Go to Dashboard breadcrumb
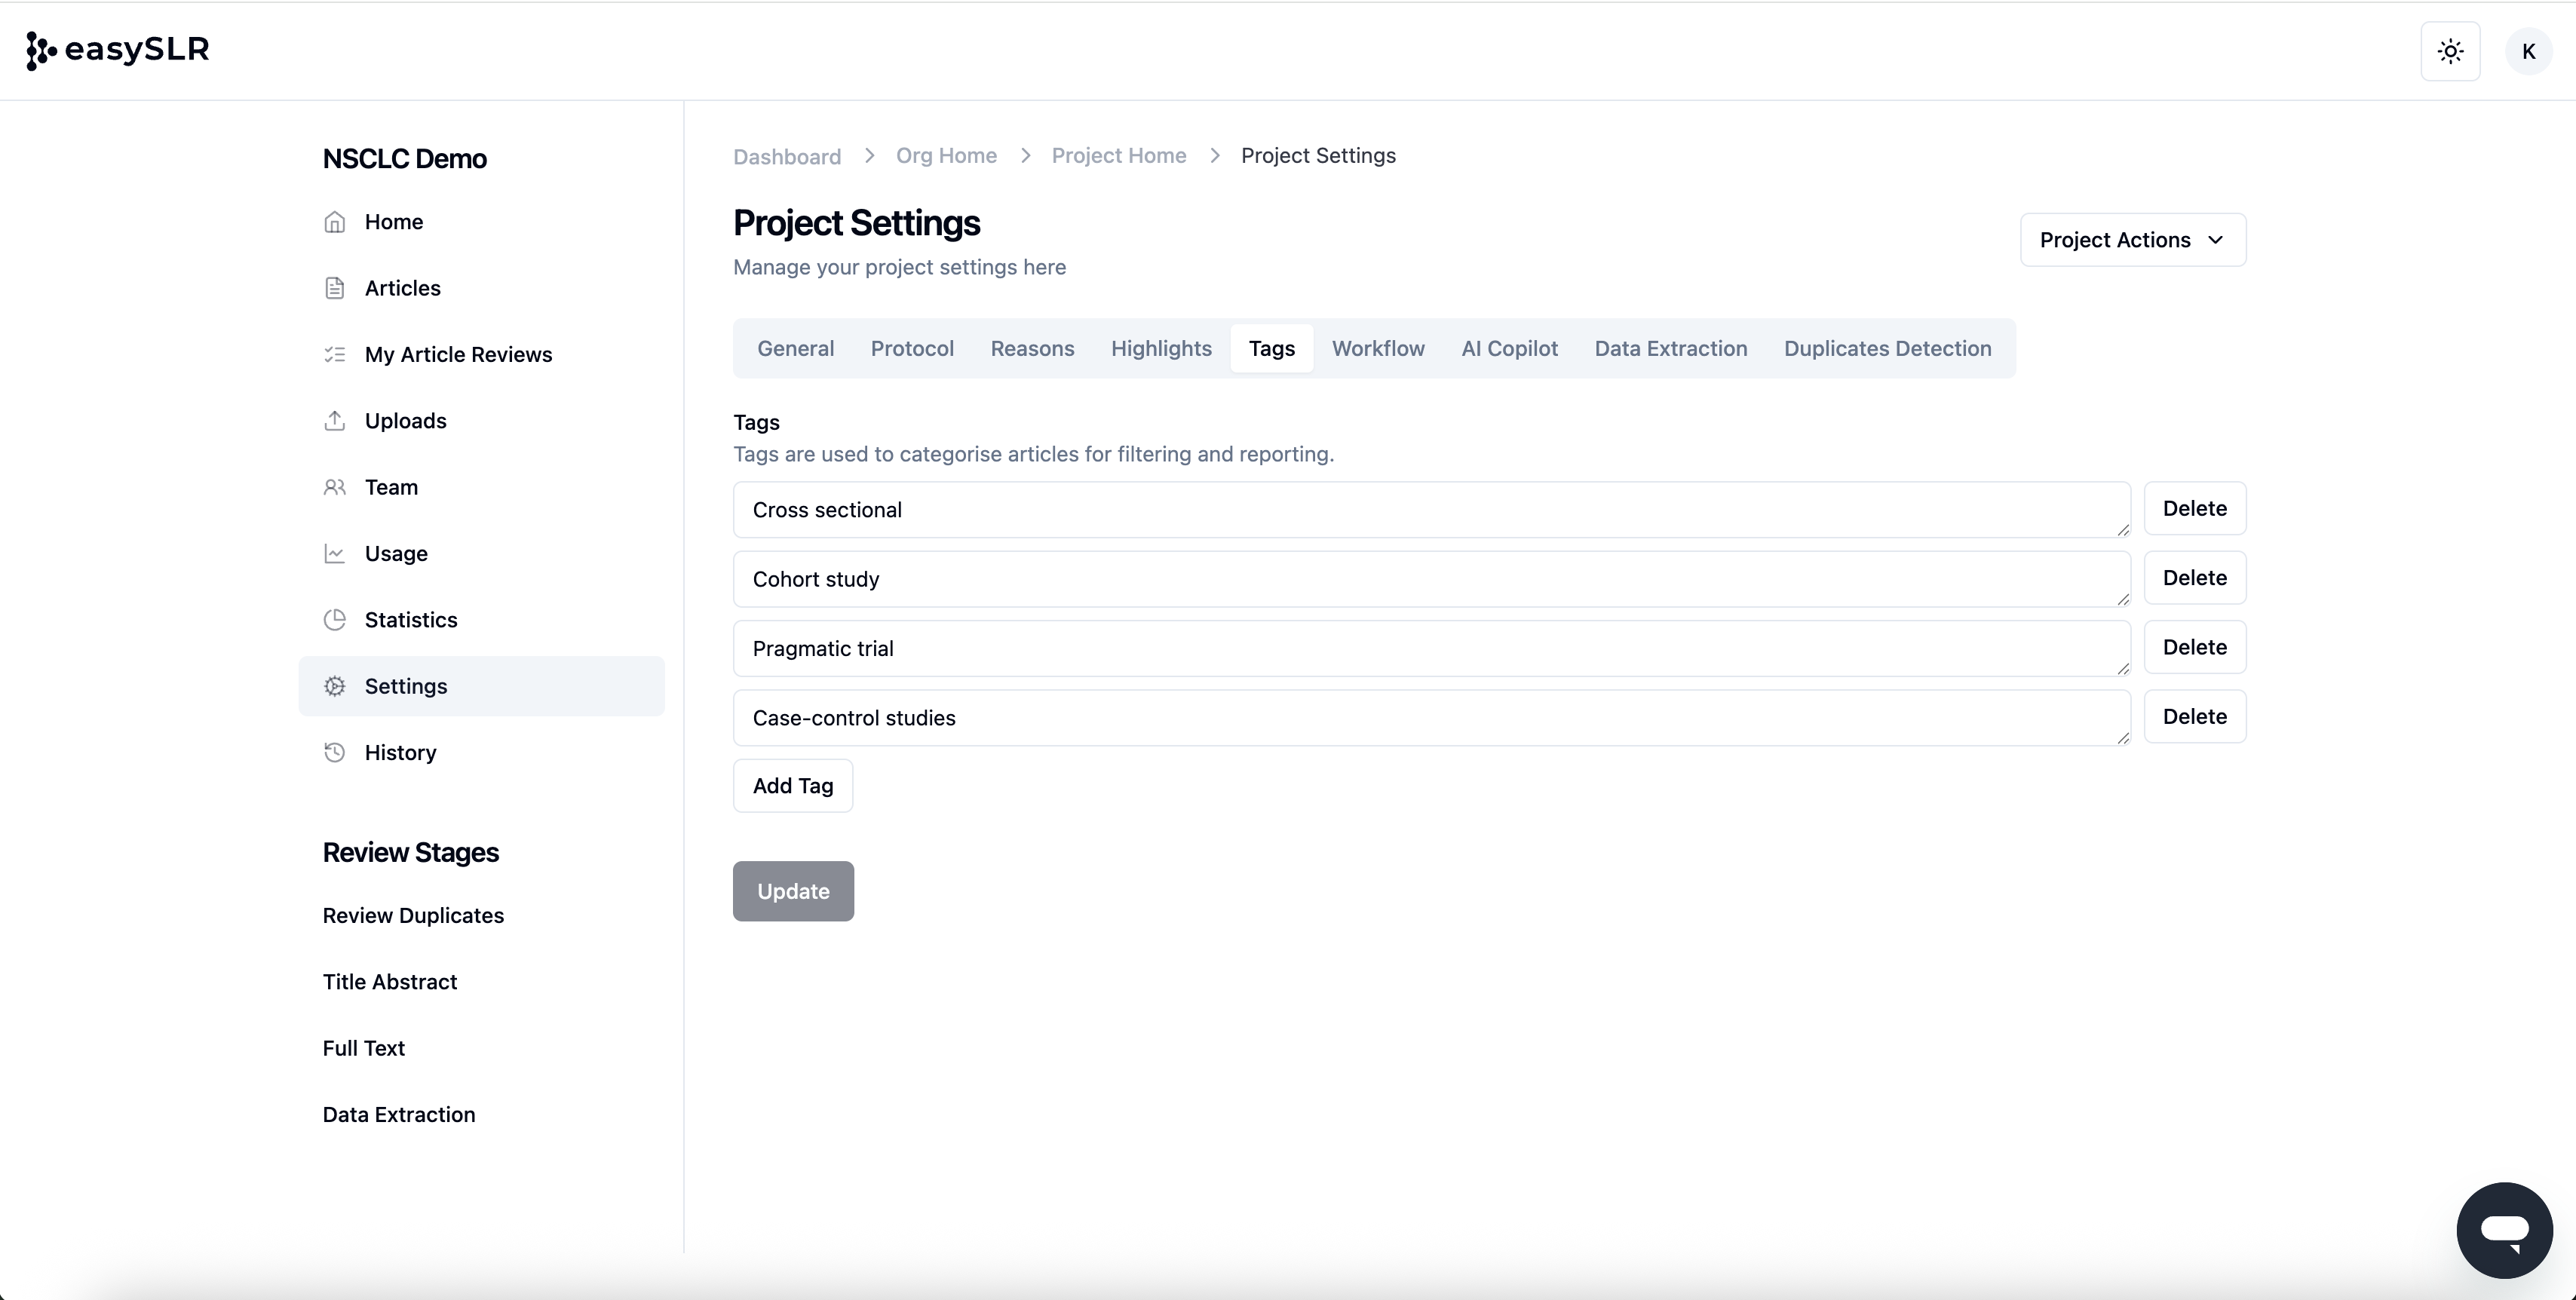The width and height of the screenshot is (2576, 1300). tap(787, 156)
